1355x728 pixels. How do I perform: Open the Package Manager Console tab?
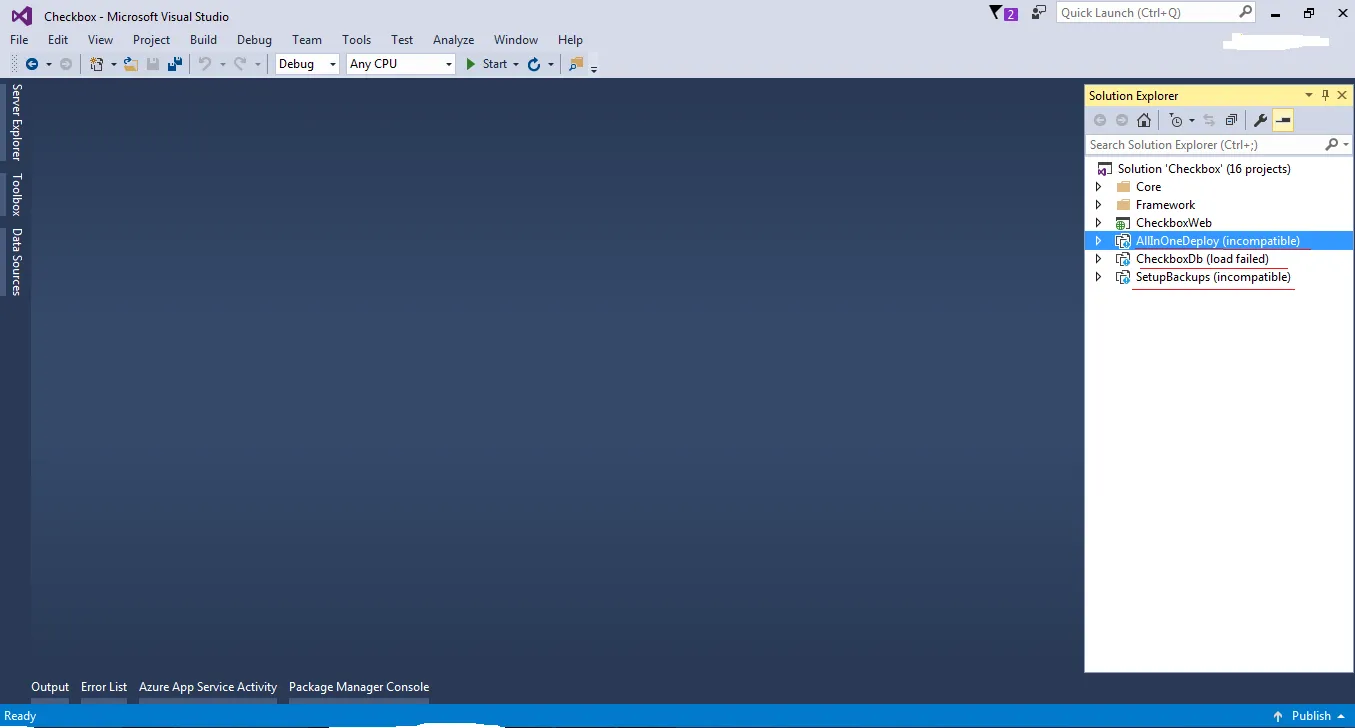[x=359, y=687]
